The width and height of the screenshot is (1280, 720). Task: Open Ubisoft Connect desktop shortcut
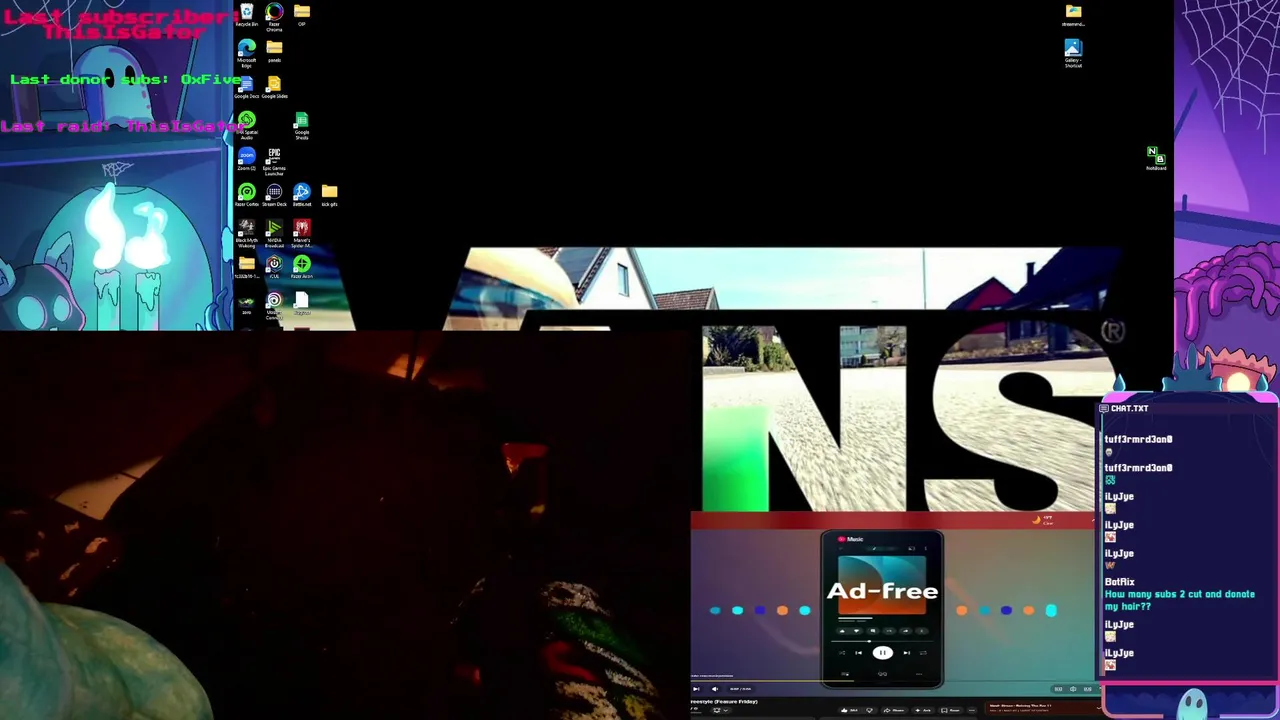point(274,305)
